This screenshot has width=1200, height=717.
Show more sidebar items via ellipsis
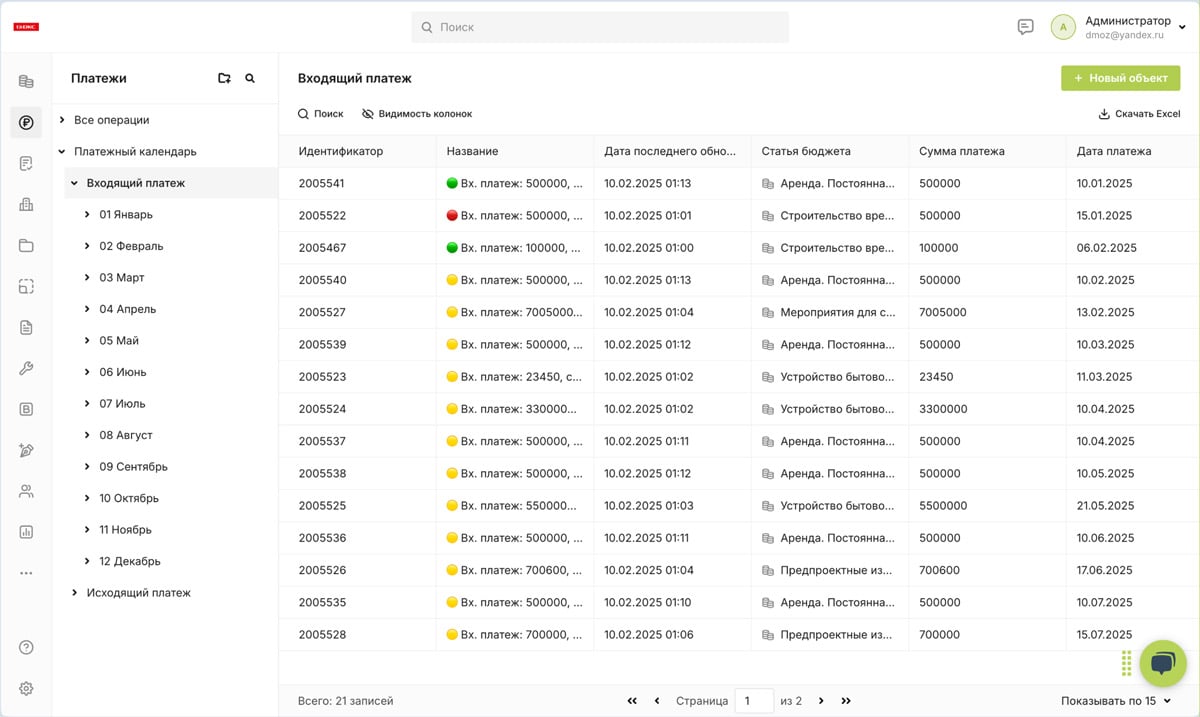pos(26,573)
